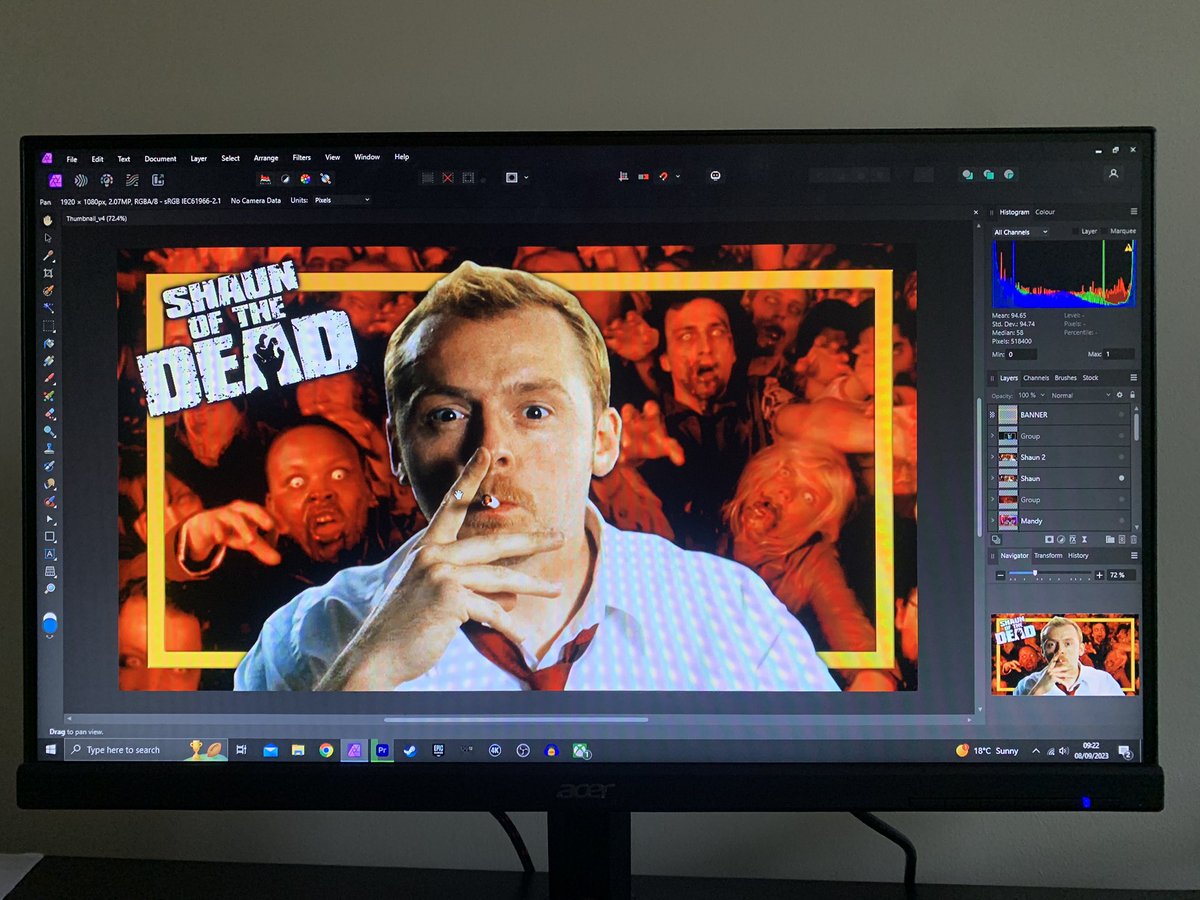Click the Assistant options robot icon
This screenshot has width=1200, height=900.
715,176
